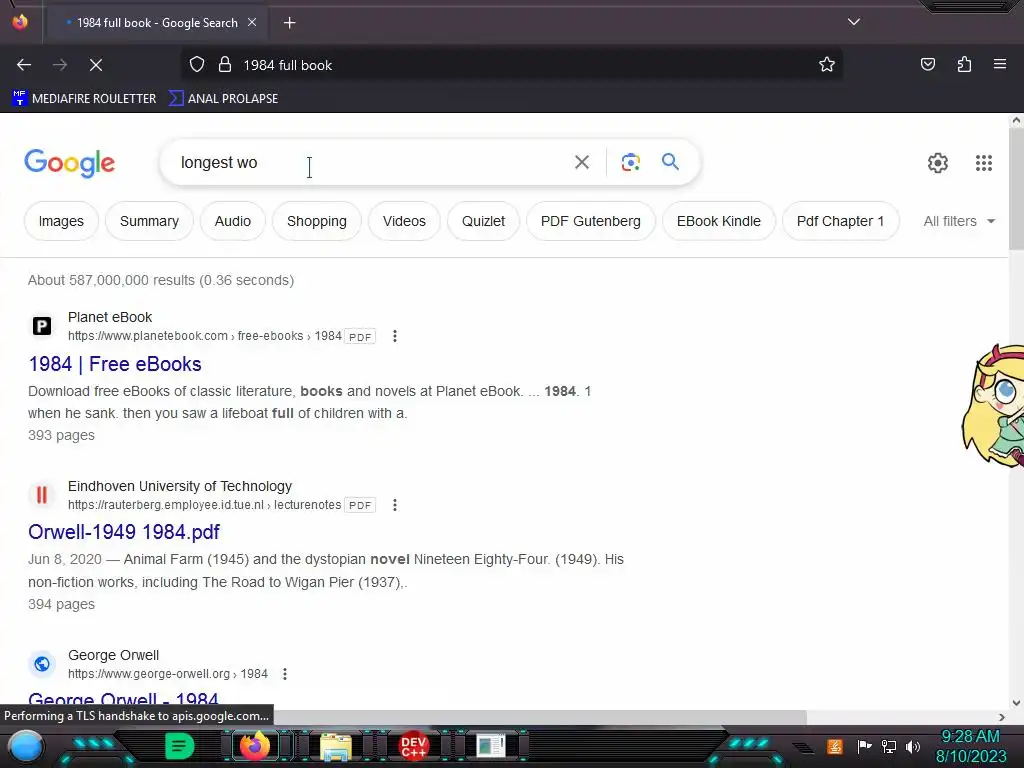Open the clock showing 9:28 AM
Viewport: 1024px width, 768px height.
pyautogui.click(x=971, y=746)
